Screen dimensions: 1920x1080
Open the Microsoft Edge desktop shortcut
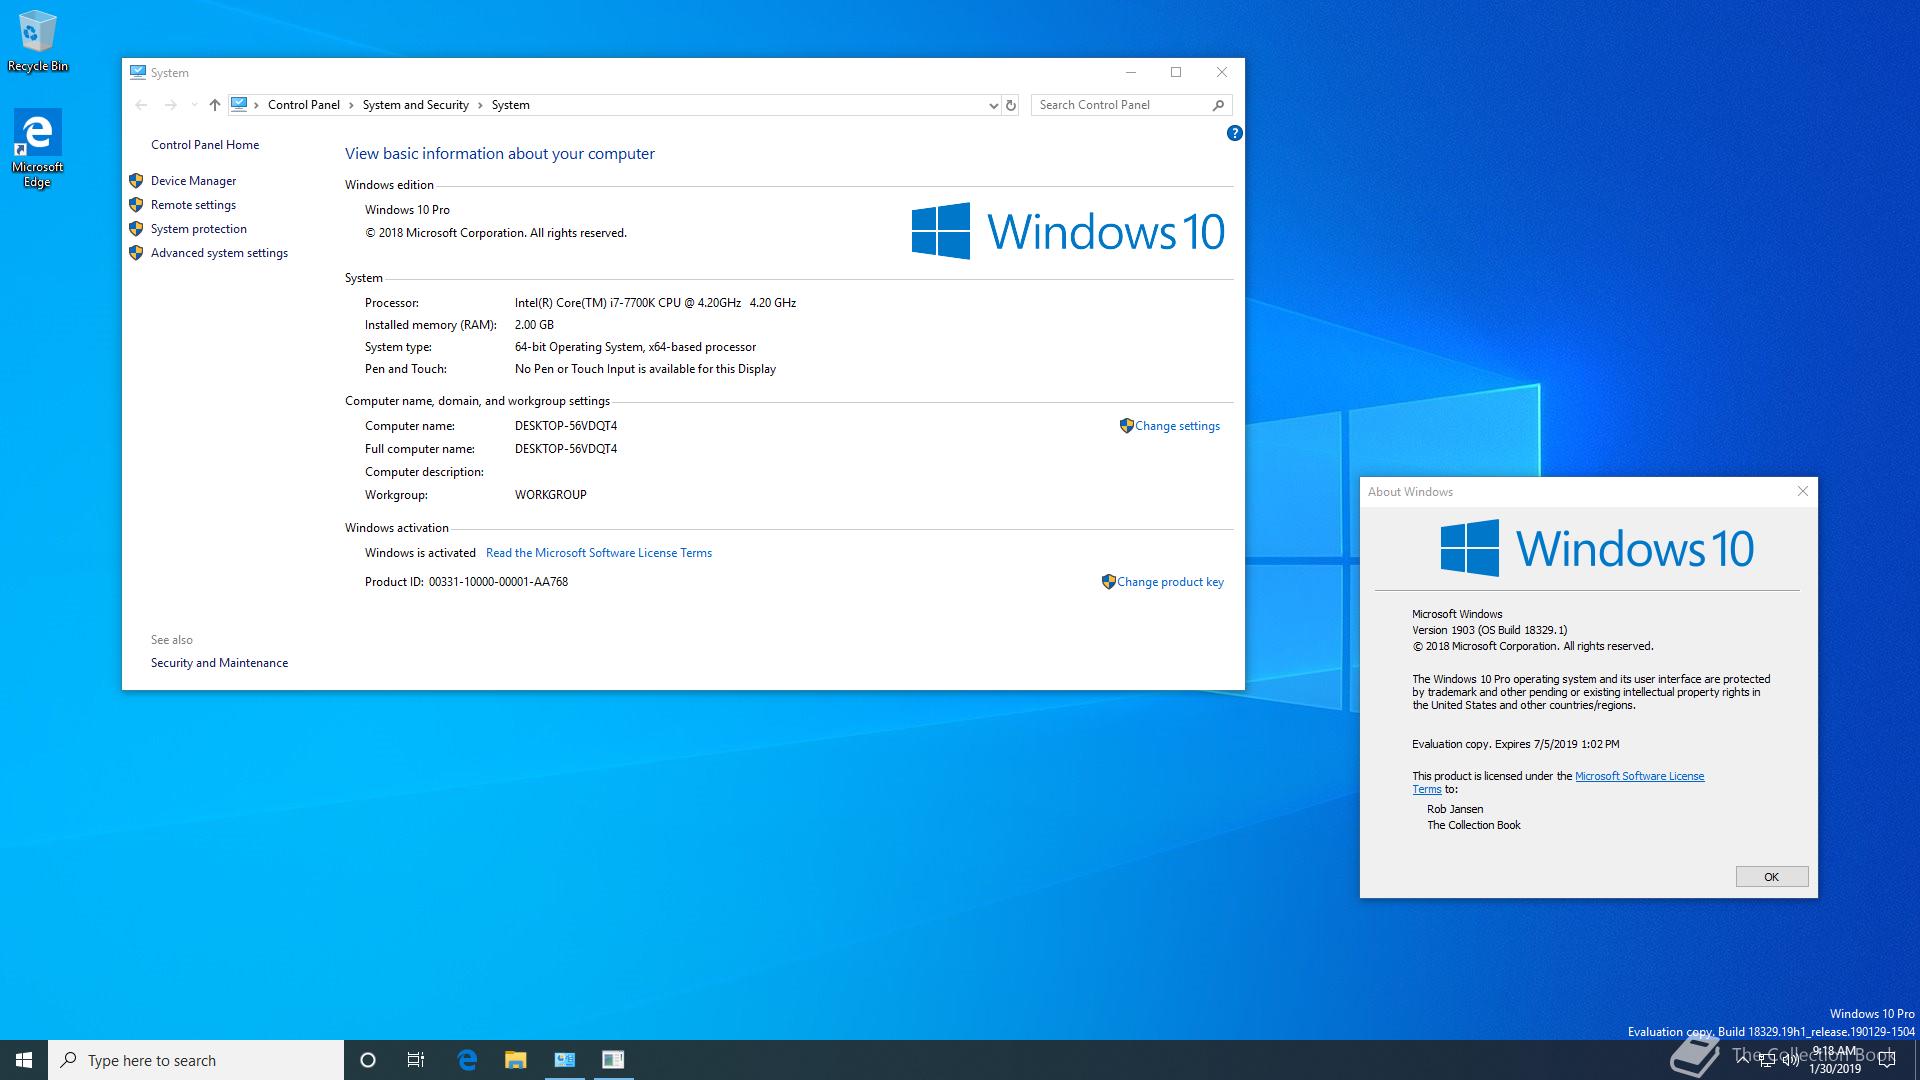[37, 148]
